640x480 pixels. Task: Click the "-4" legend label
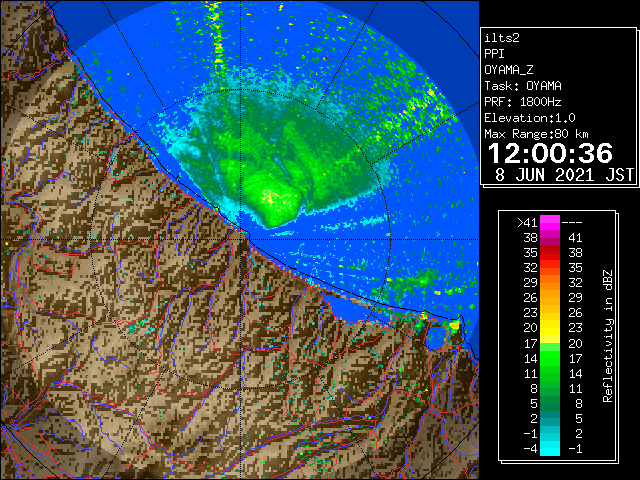click(530, 448)
